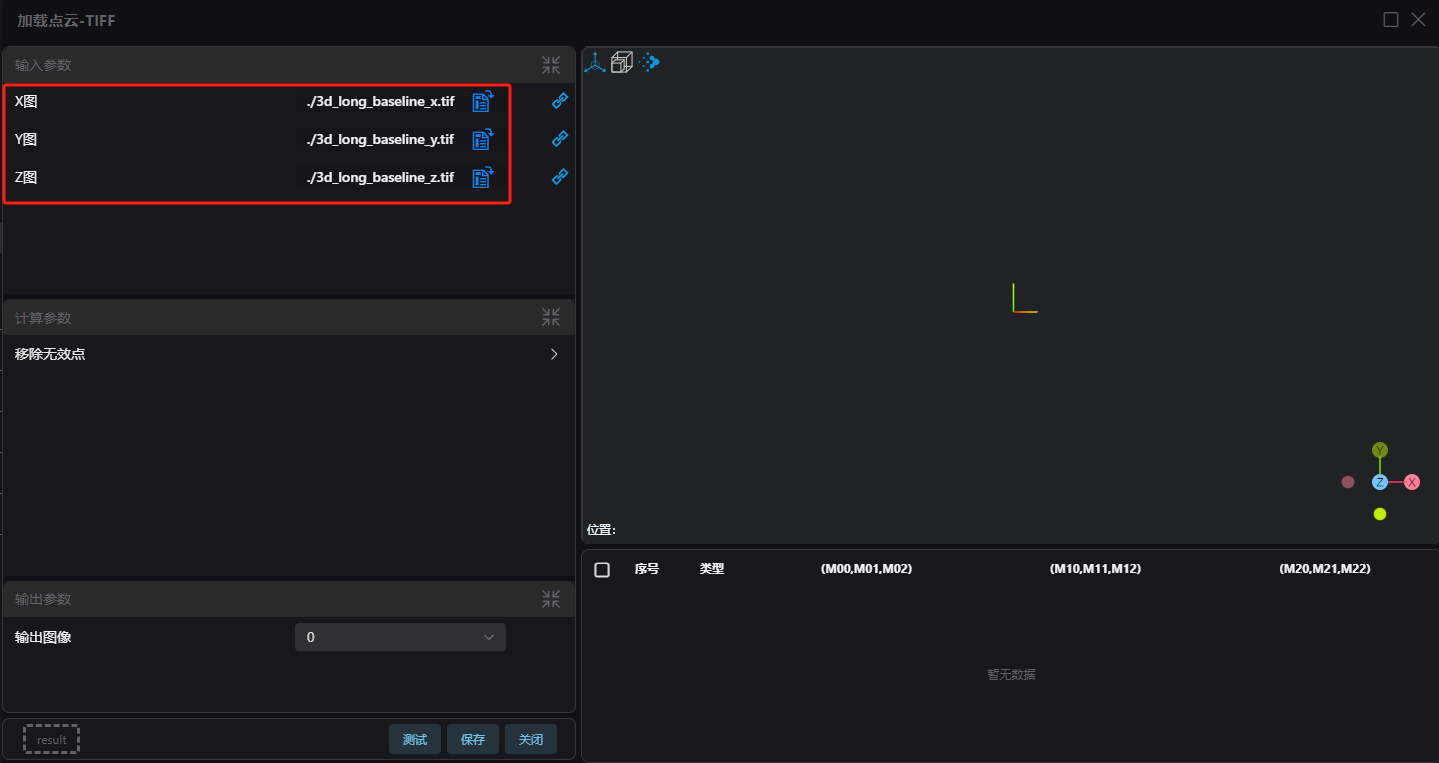The image size is (1439, 763).
Task: Browse file for Y图 input
Action: (483, 139)
